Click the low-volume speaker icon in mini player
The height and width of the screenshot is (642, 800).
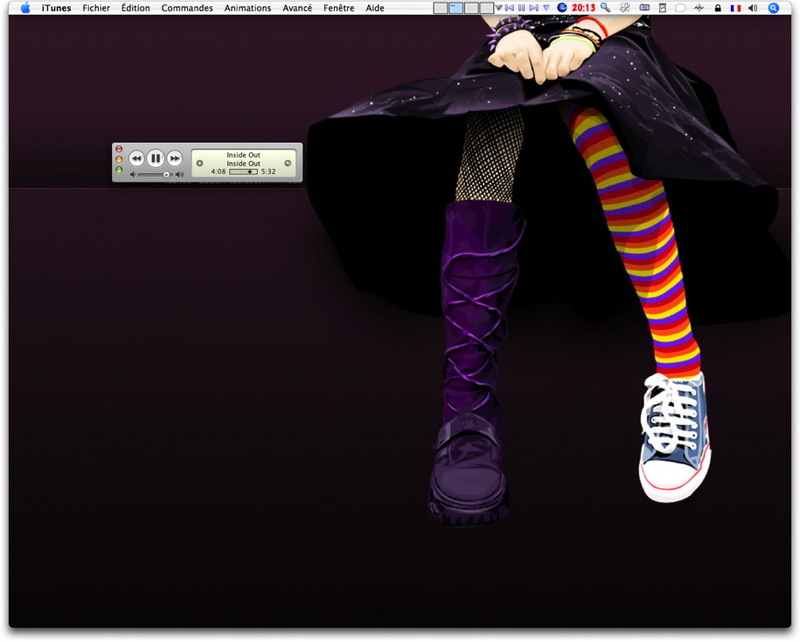(x=133, y=175)
